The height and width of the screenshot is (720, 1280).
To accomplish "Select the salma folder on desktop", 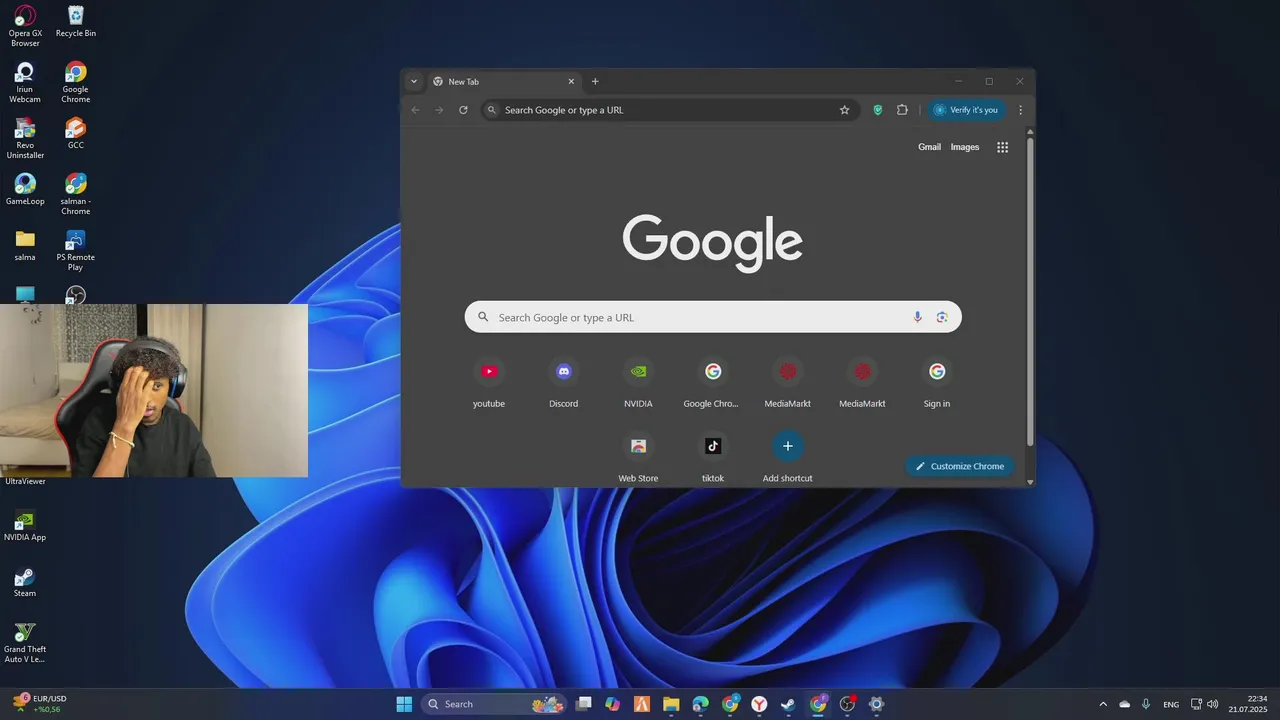I will [25, 245].
